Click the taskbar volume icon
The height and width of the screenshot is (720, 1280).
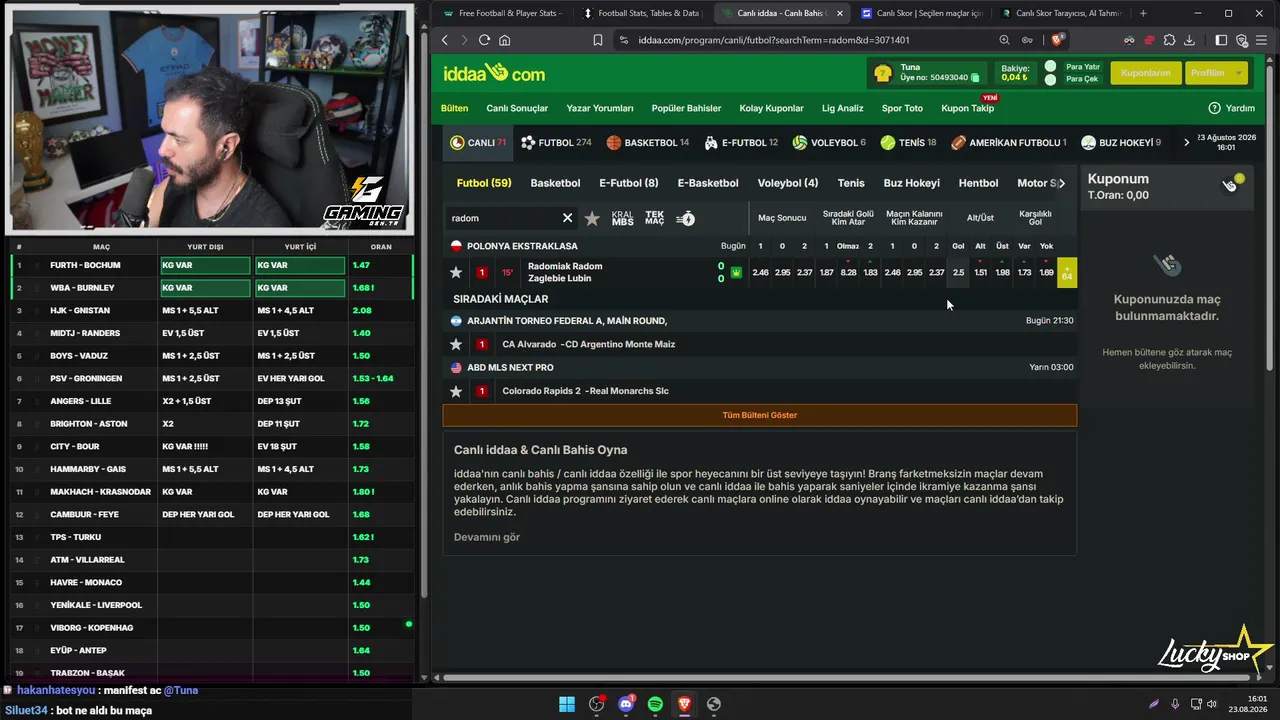[1211, 704]
